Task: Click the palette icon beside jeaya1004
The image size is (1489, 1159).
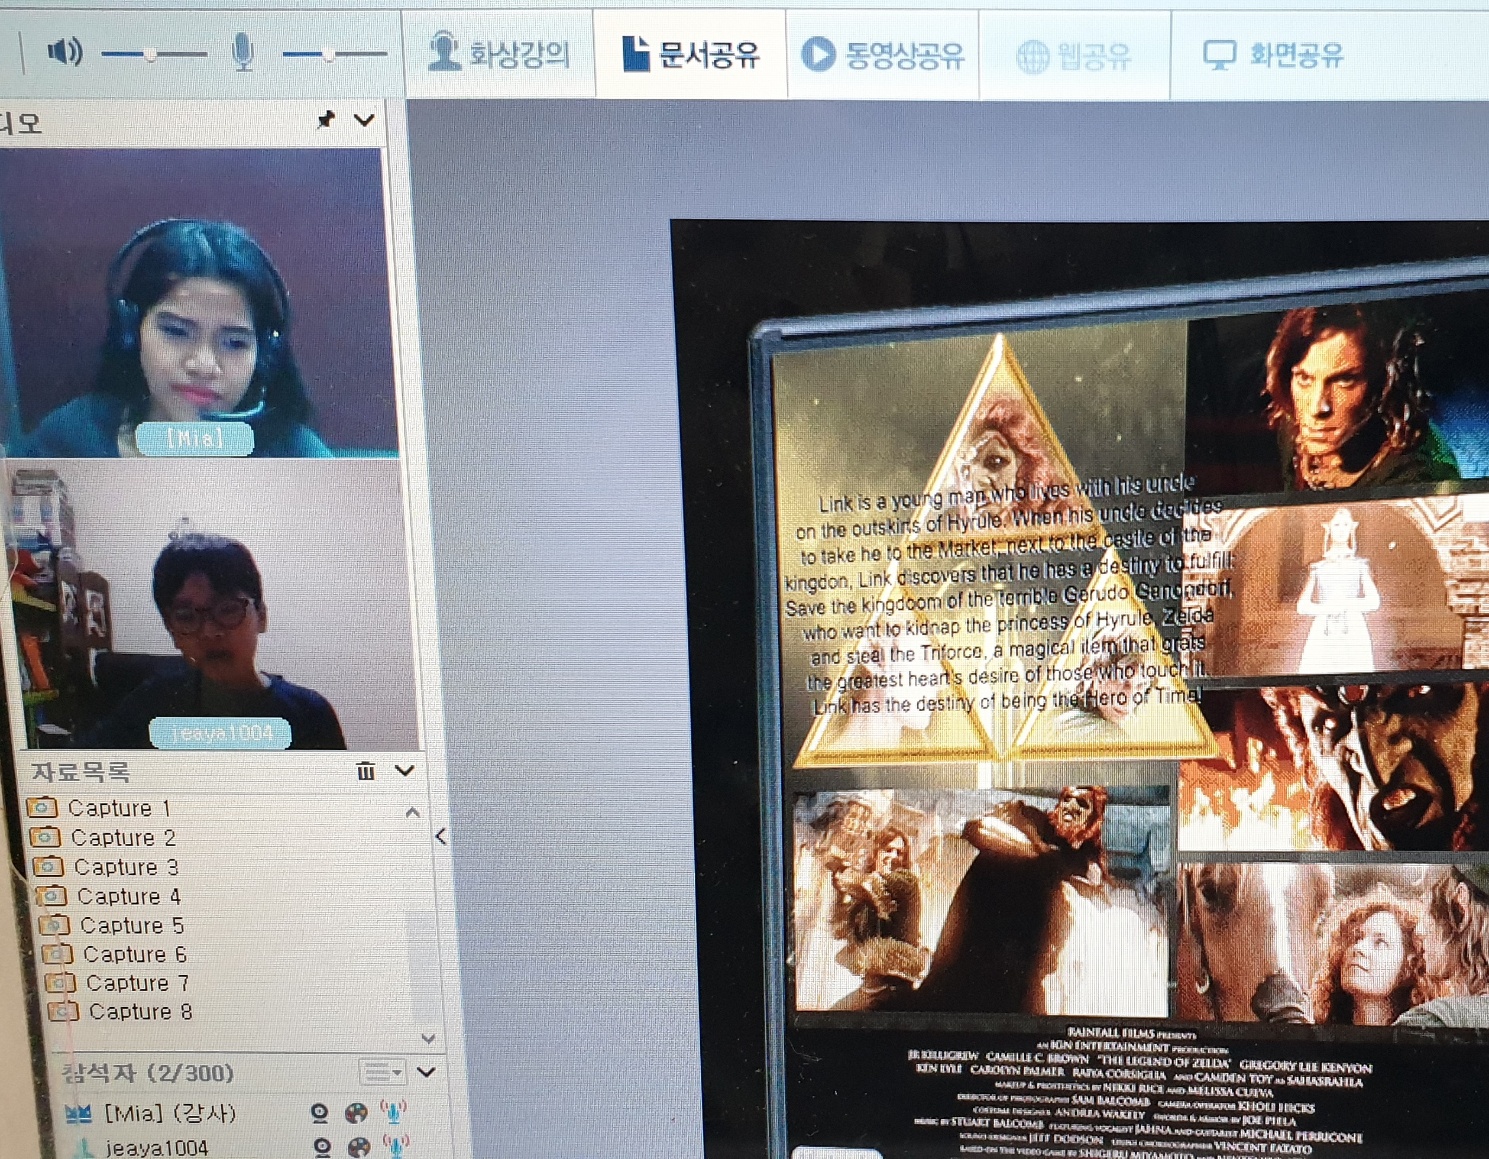Action: coord(359,1146)
